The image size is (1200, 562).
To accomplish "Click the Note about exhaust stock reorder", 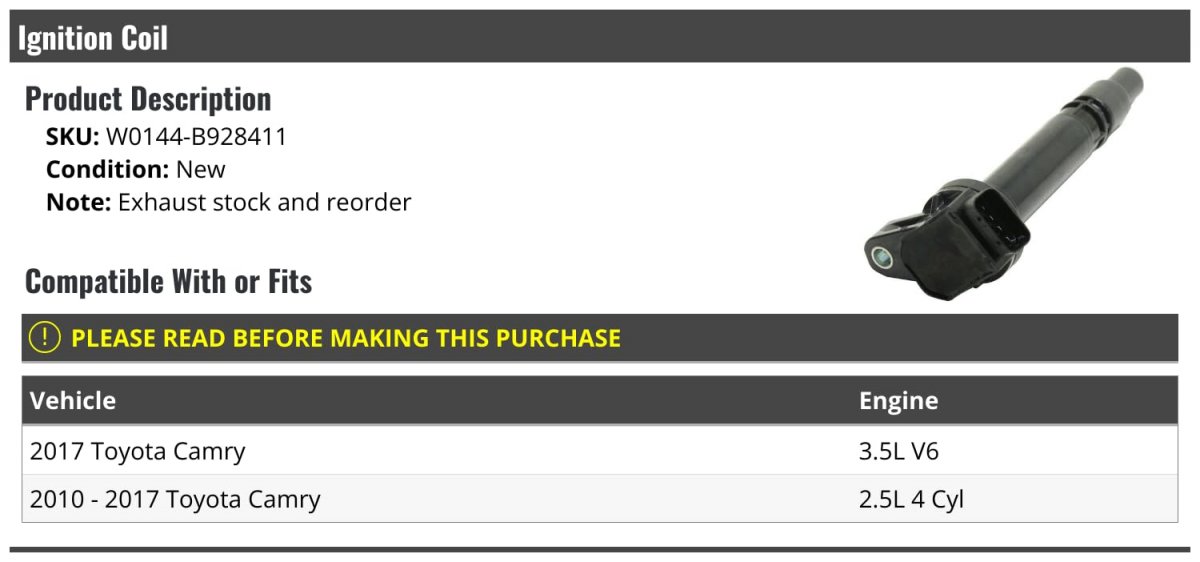I will tap(229, 202).
